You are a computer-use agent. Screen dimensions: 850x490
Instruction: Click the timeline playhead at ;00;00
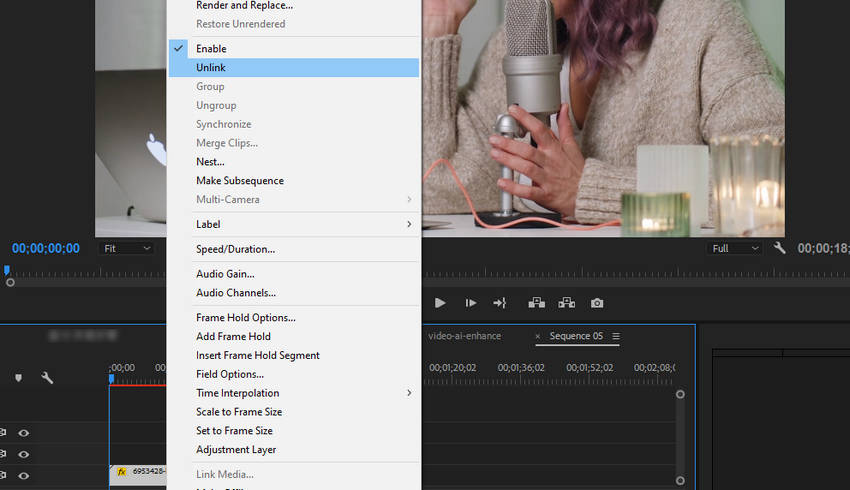click(111, 378)
